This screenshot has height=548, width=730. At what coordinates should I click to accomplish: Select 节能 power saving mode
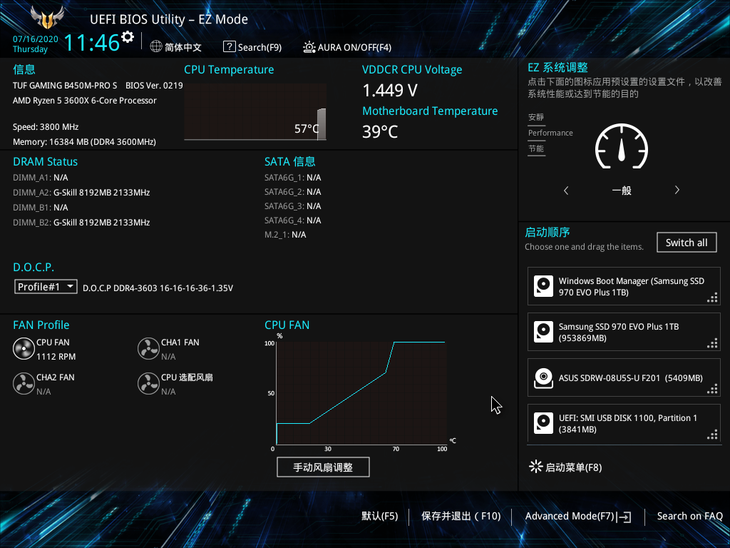point(536,149)
